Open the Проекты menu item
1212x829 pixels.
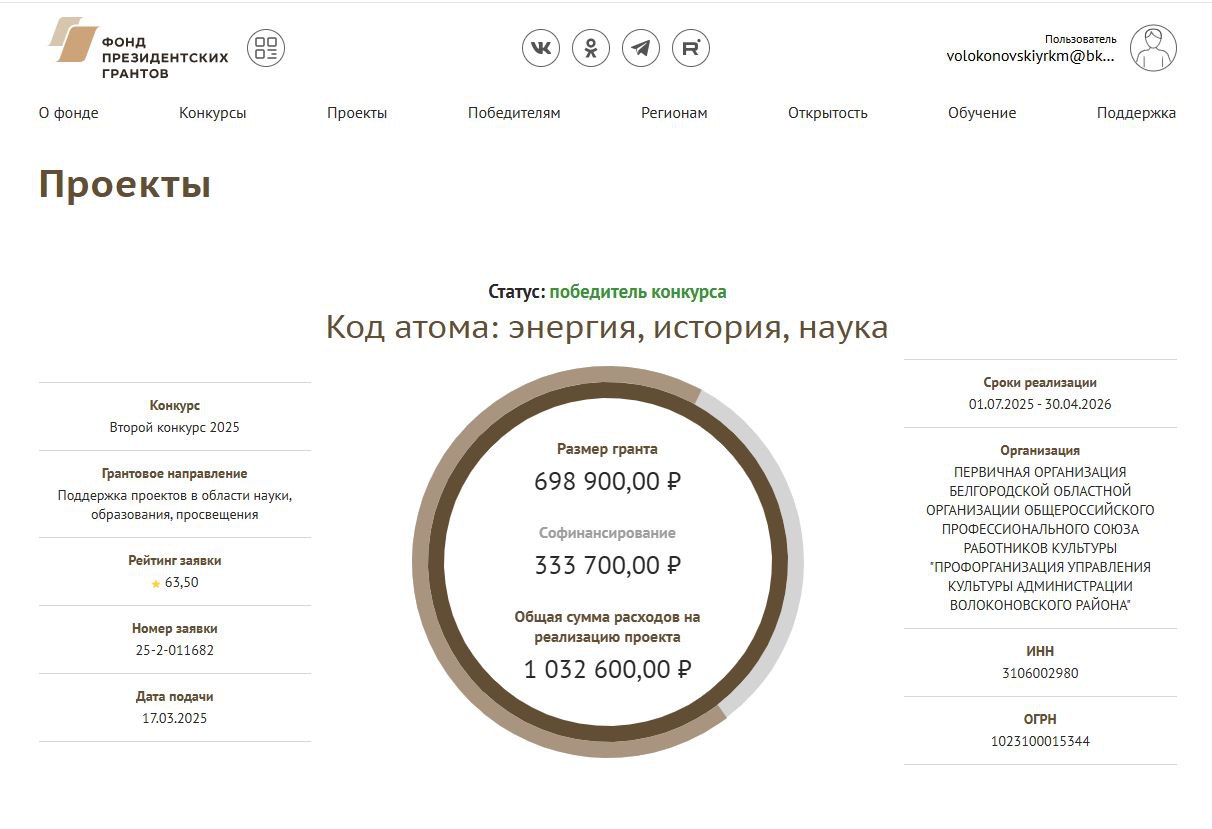pos(357,113)
